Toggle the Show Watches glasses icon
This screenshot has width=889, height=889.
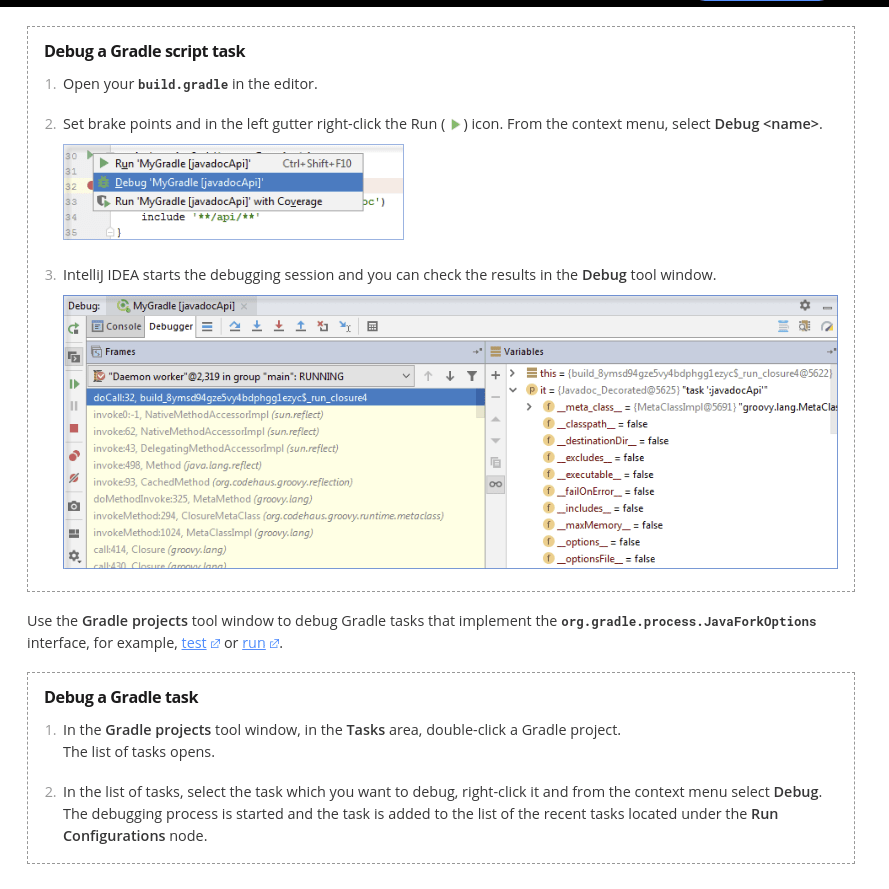coord(496,484)
